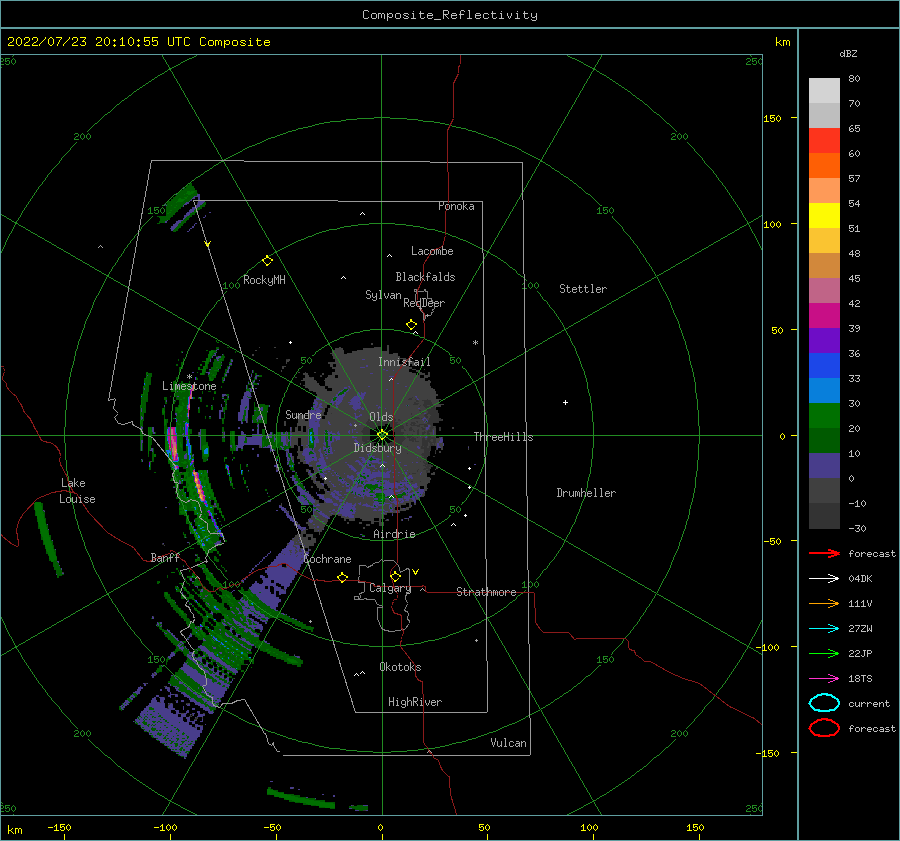
Task: Click the 18TS legend text
Action: coord(860,678)
